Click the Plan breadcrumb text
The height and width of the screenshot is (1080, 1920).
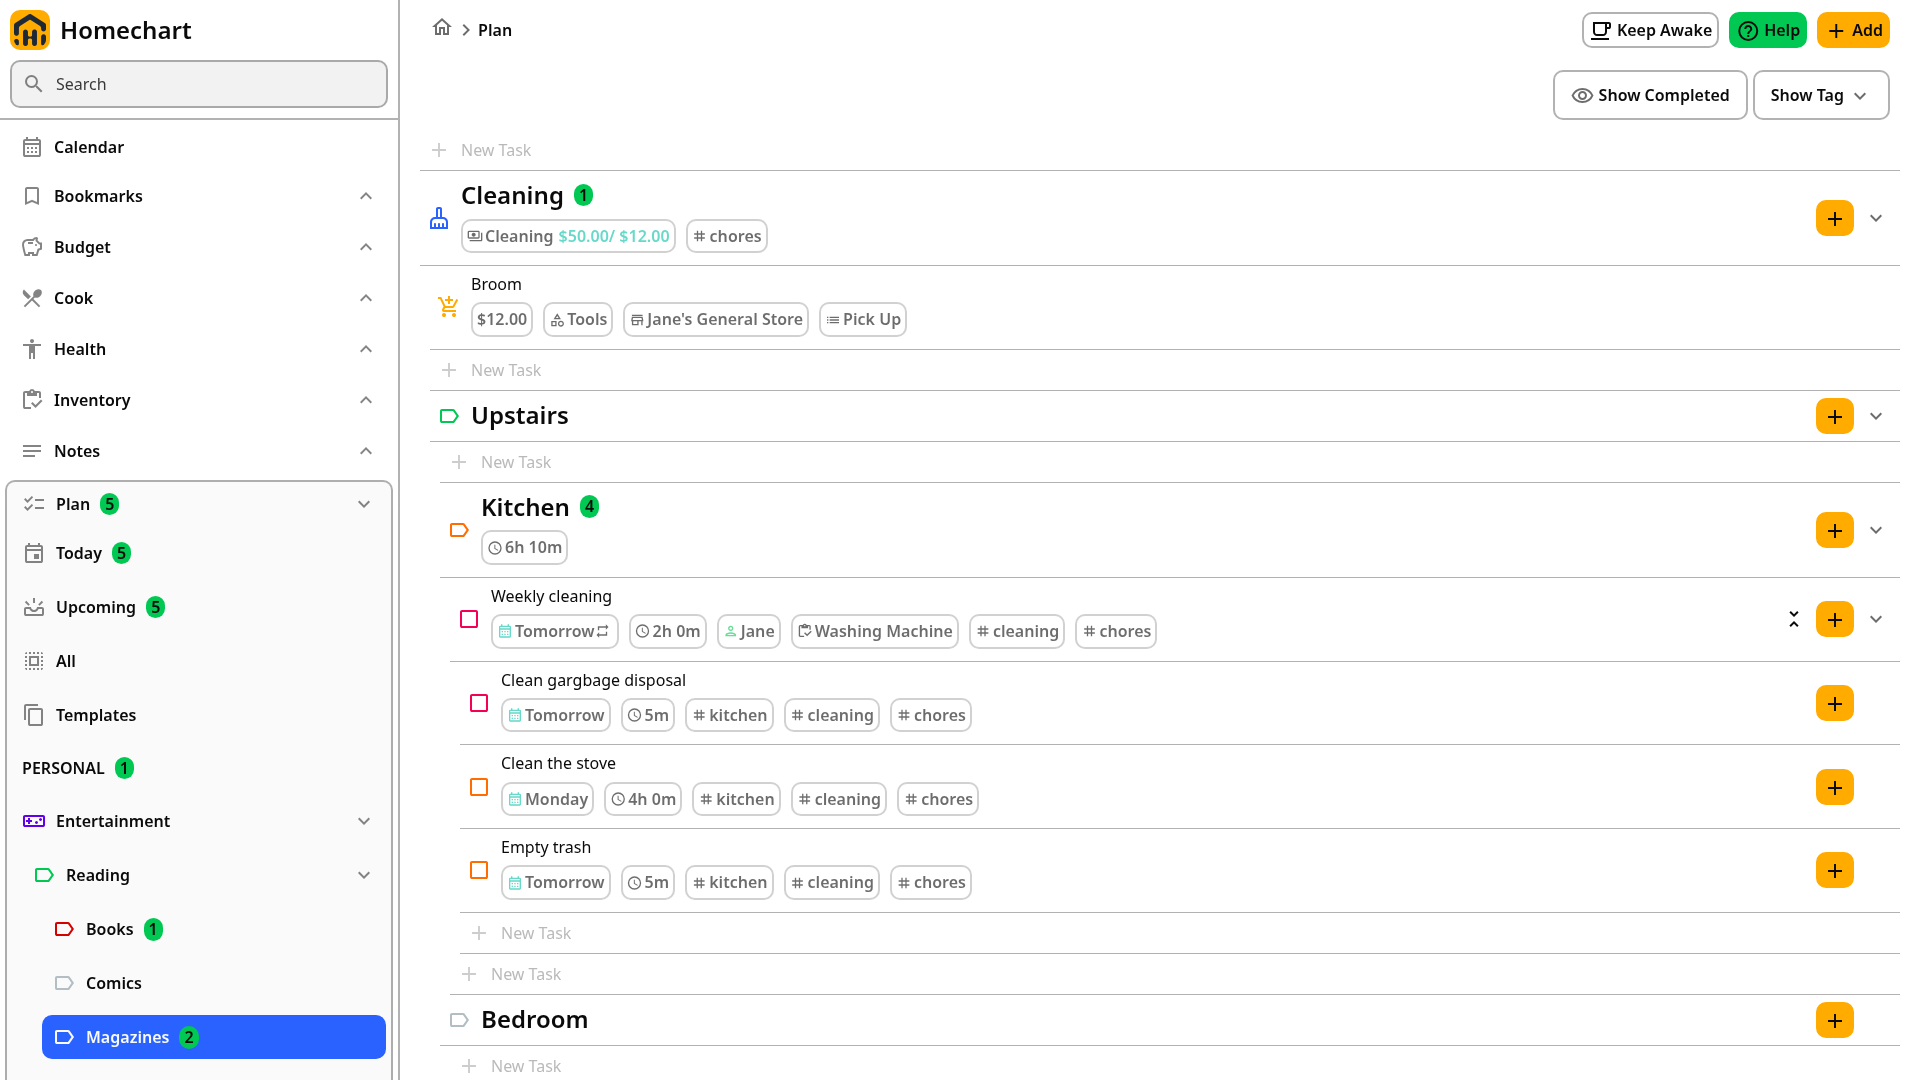pyautogui.click(x=495, y=30)
